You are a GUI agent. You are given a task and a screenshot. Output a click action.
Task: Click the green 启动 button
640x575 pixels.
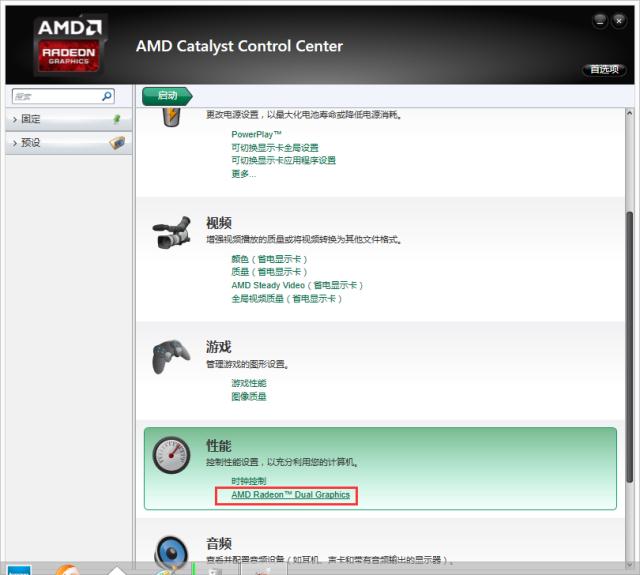tap(167, 96)
